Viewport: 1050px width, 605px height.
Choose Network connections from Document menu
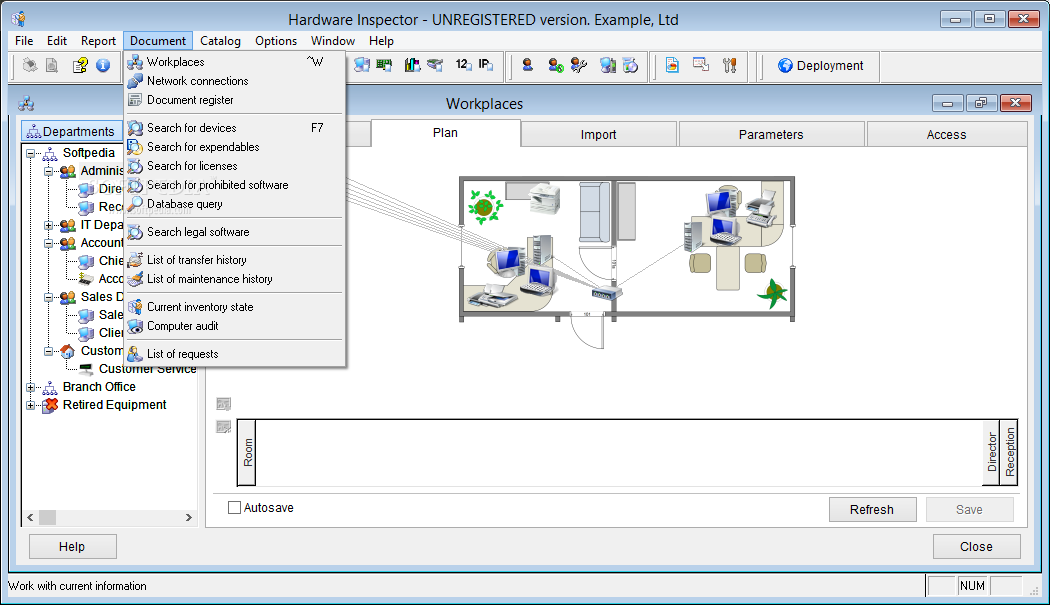(234, 81)
